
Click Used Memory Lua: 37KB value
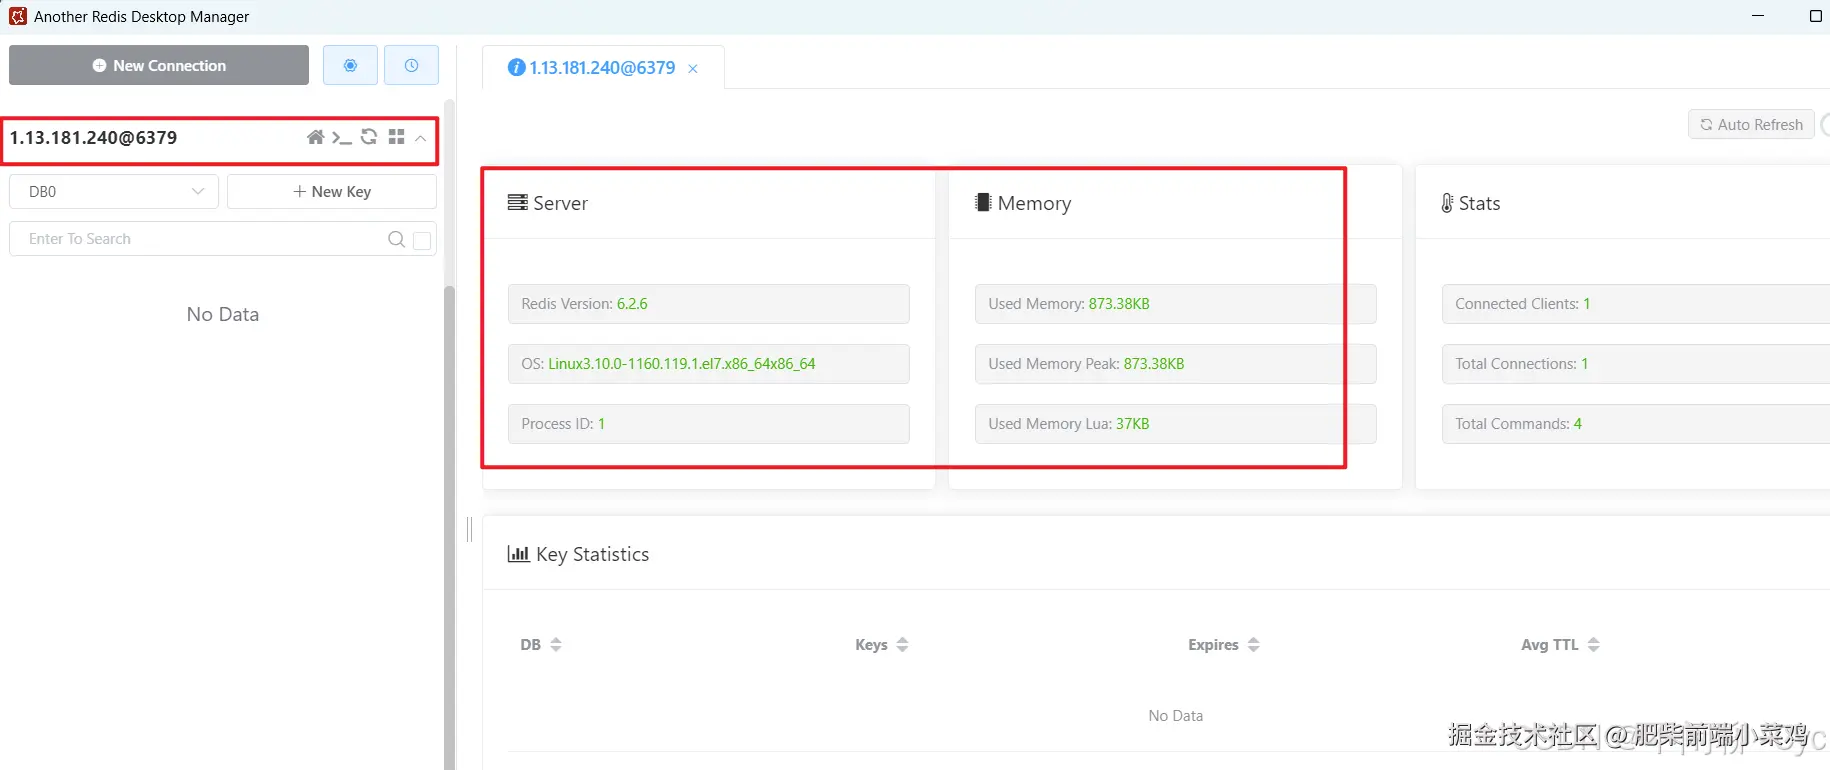tap(1133, 424)
